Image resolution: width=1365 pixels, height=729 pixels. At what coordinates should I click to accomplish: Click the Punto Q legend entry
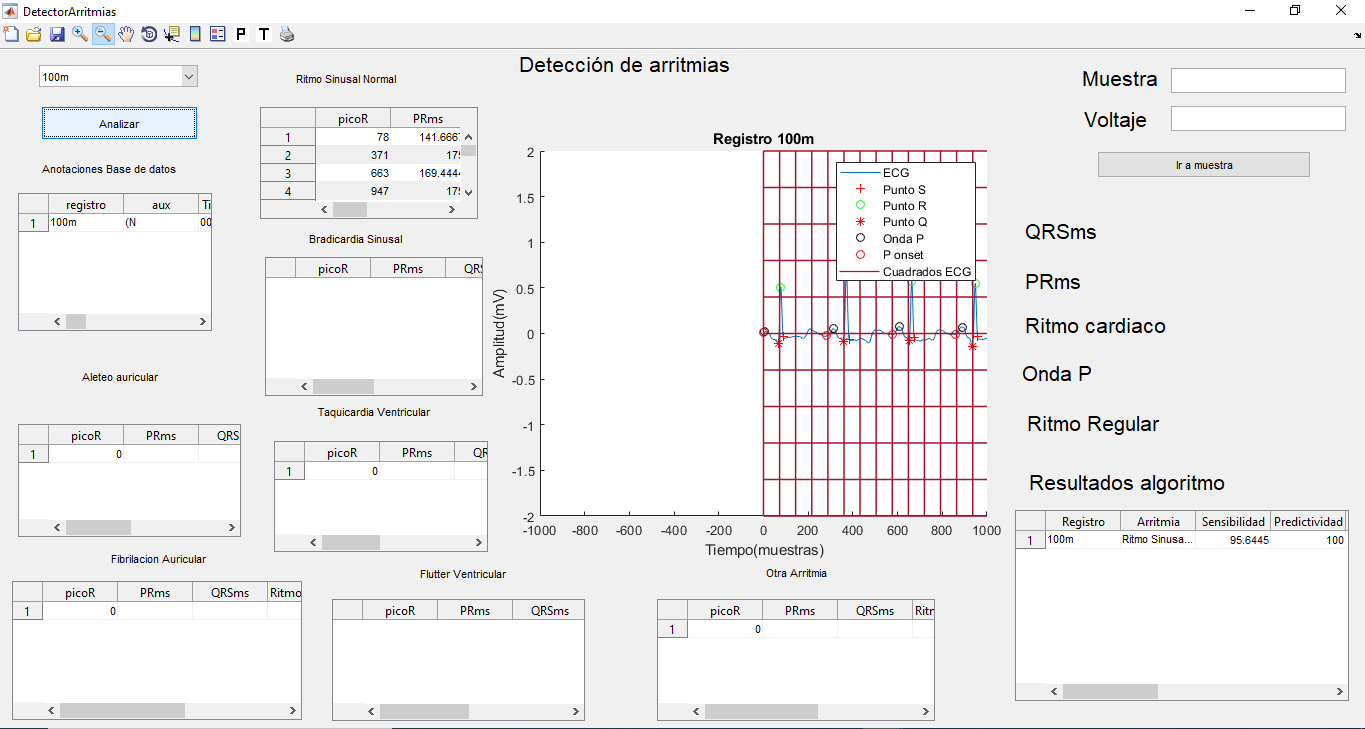click(x=904, y=222)
